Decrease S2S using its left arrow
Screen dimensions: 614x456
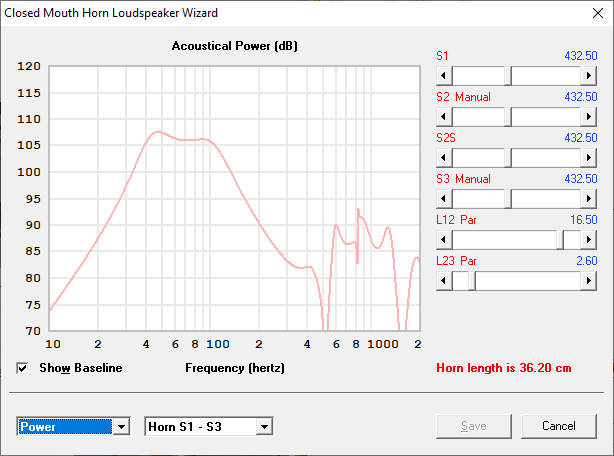[x=444, y=158]
